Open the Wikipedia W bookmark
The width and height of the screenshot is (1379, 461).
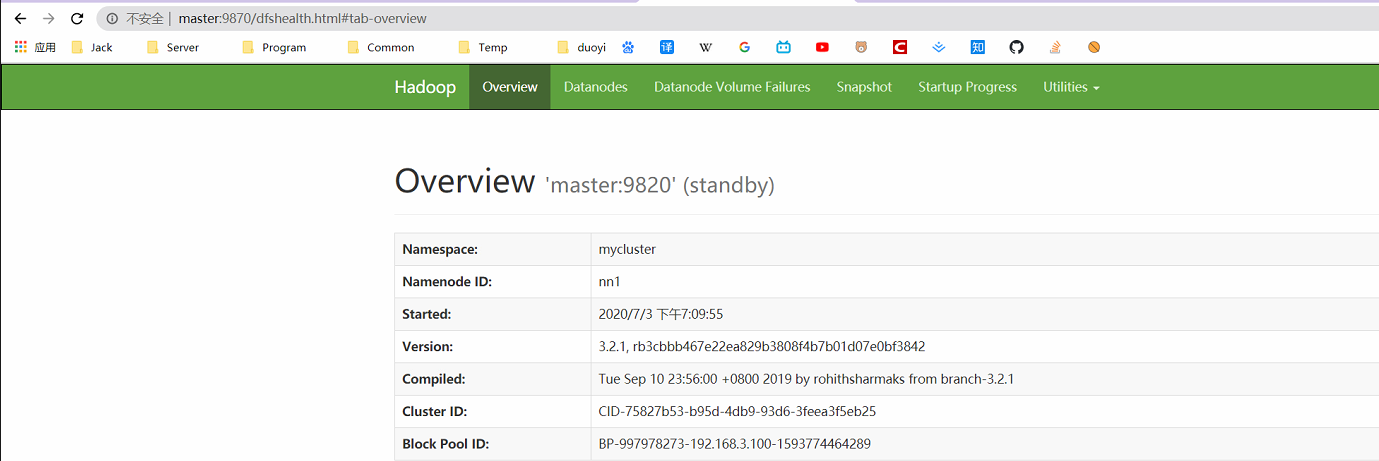click(706, 47)
